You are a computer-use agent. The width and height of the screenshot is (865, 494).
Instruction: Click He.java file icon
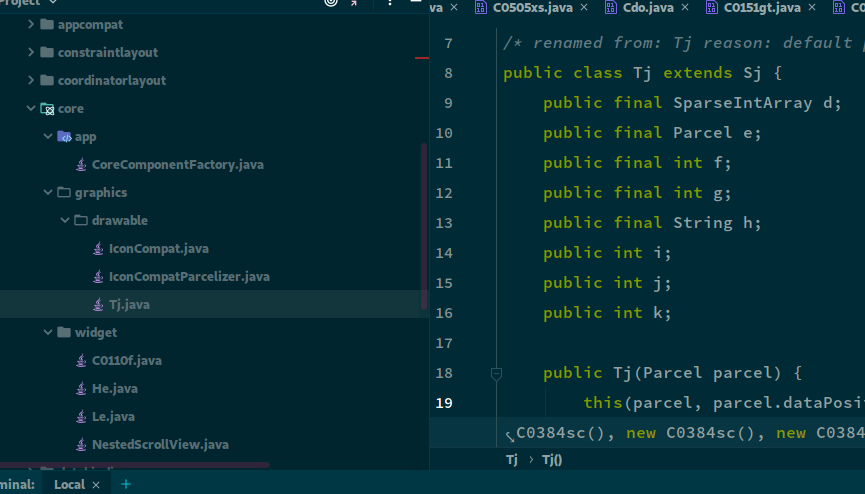pyautogui.click(x=81, y=389)
